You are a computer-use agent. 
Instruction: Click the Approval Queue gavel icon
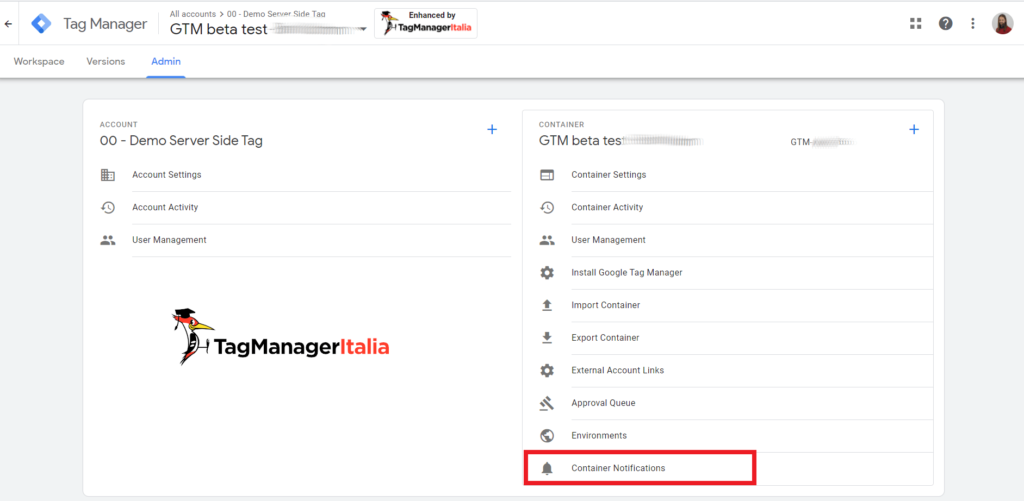pyautogui.click(x=547, y=403)
